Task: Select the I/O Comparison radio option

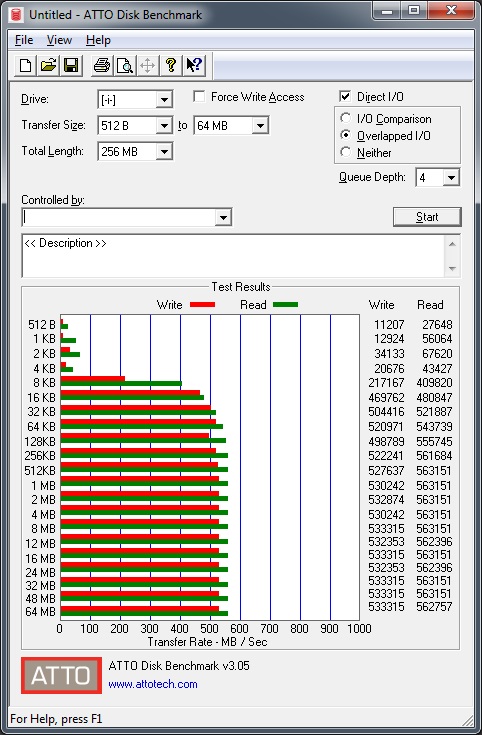Action: pyautogui.click(x=346, y=118)
